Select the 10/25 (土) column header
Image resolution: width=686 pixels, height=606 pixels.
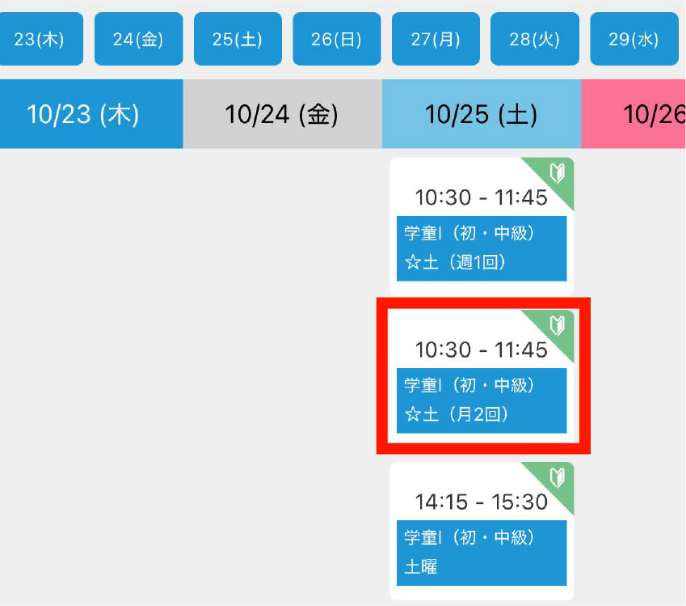pyautogui.click(x=481, y=114)
